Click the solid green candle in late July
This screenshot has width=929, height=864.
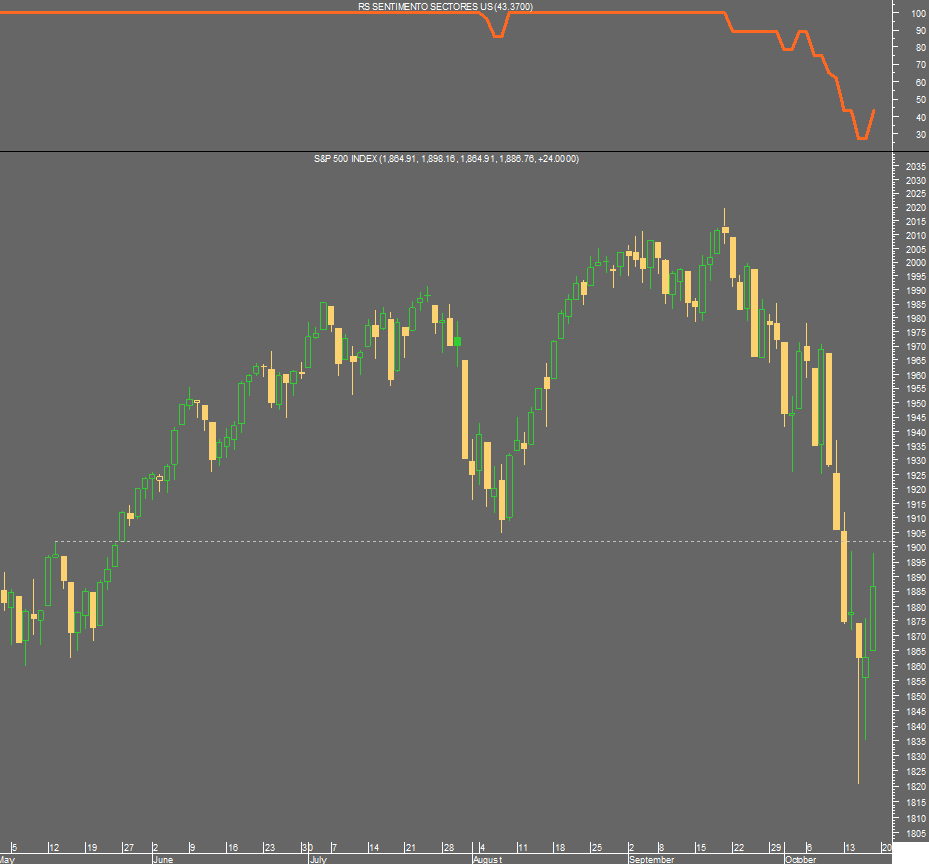457,341
